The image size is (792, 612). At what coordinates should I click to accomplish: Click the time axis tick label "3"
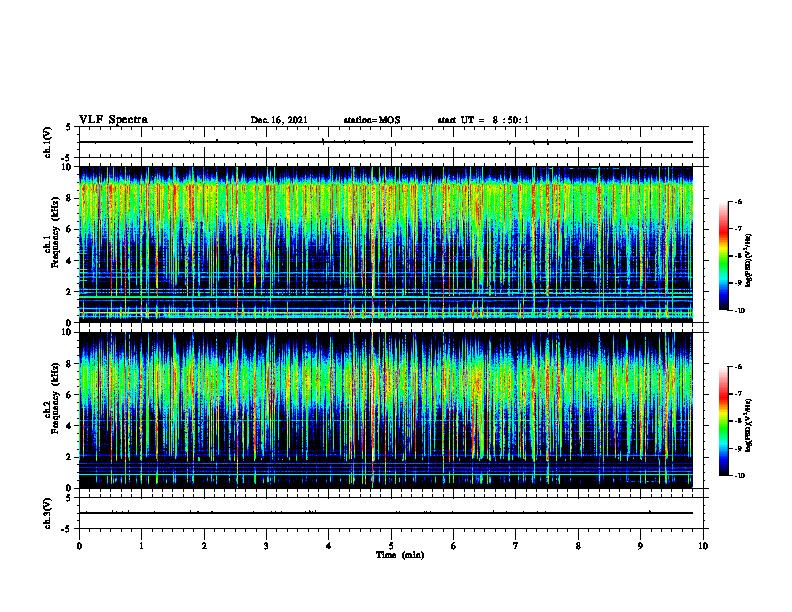tap(266, 546)
